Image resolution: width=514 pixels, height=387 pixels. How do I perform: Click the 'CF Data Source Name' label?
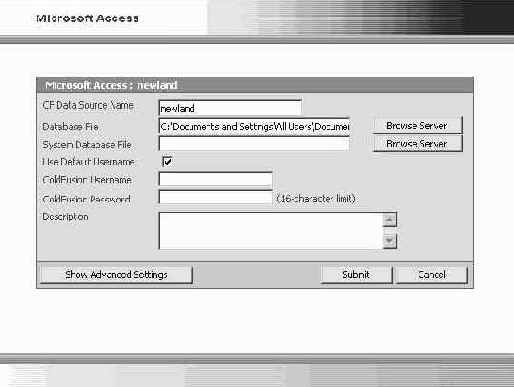click(88, 105)
